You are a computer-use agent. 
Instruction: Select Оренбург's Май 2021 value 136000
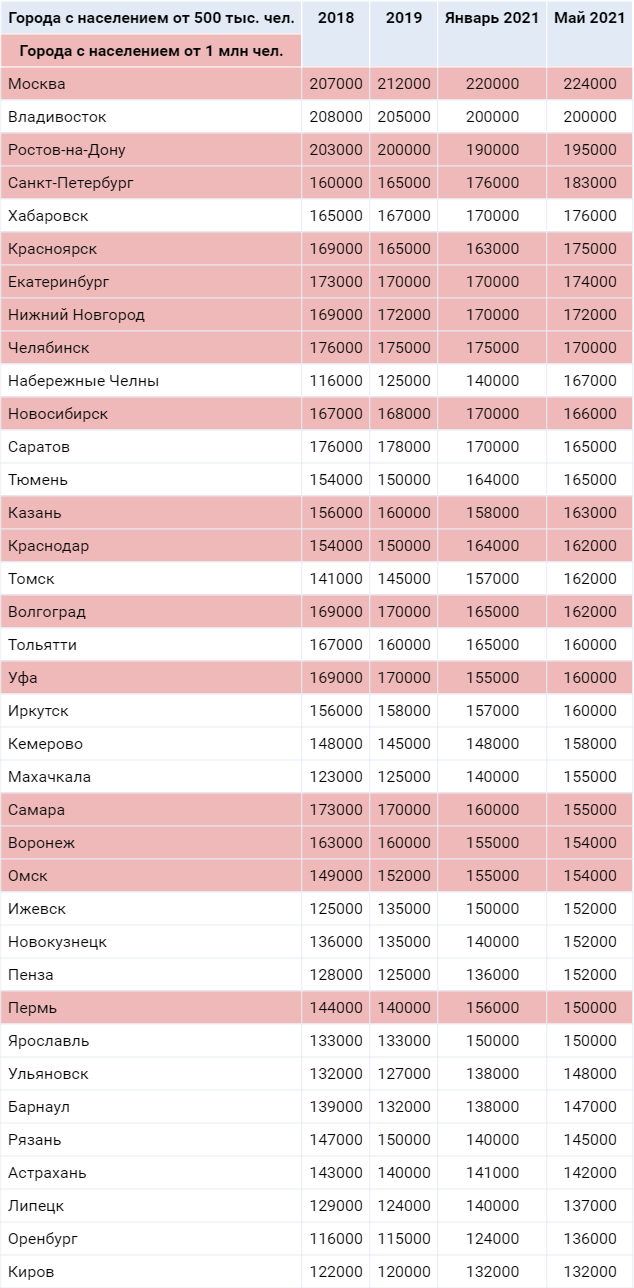[x=589, y=1239]
